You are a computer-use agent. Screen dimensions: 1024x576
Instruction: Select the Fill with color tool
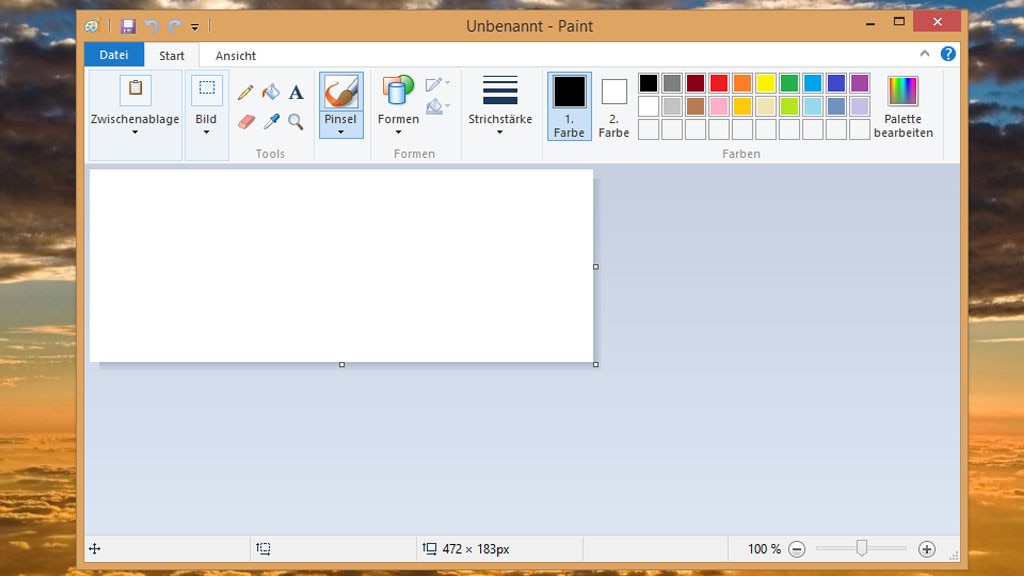click(x=270, y=92)
